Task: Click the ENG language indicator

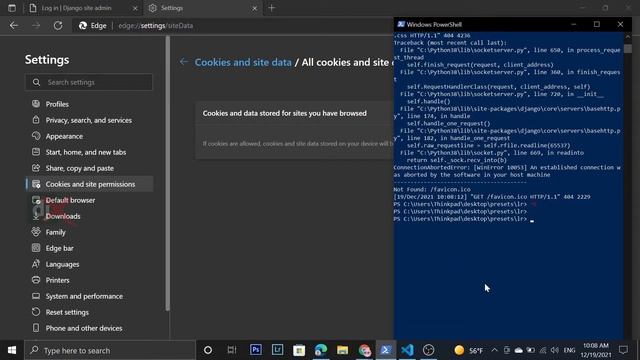Action: [569, 350]
